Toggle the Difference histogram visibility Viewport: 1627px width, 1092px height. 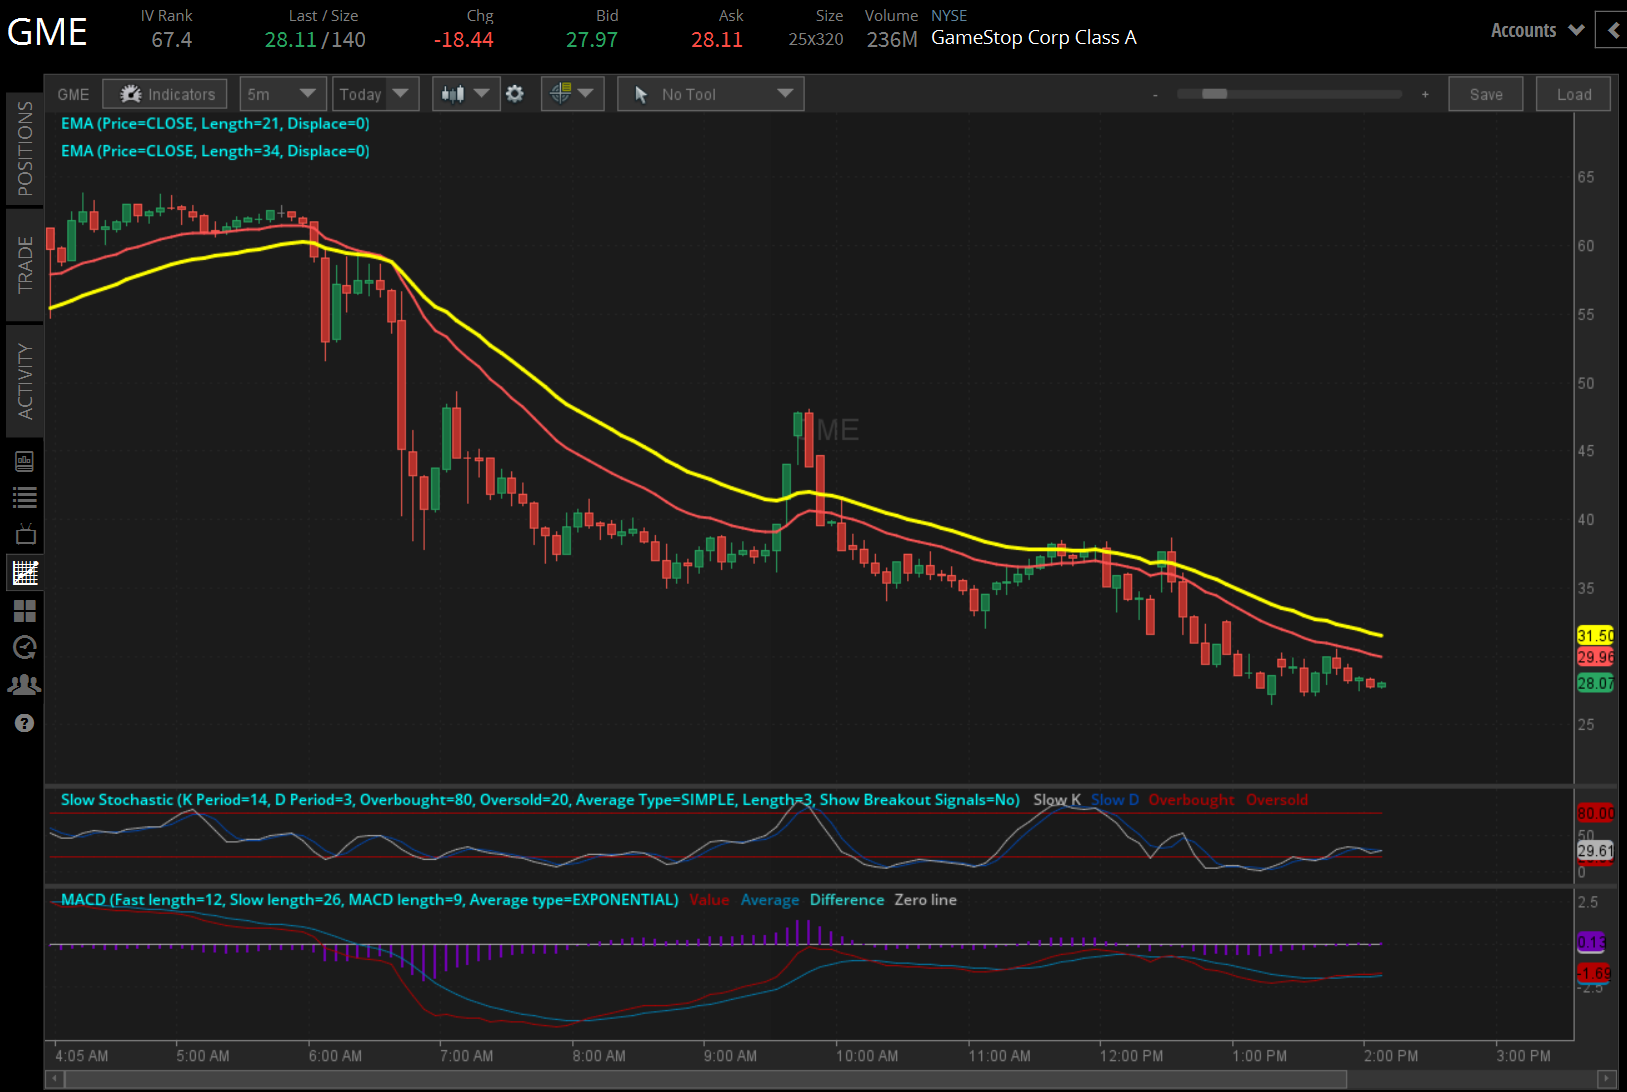(x=846, y=899)
